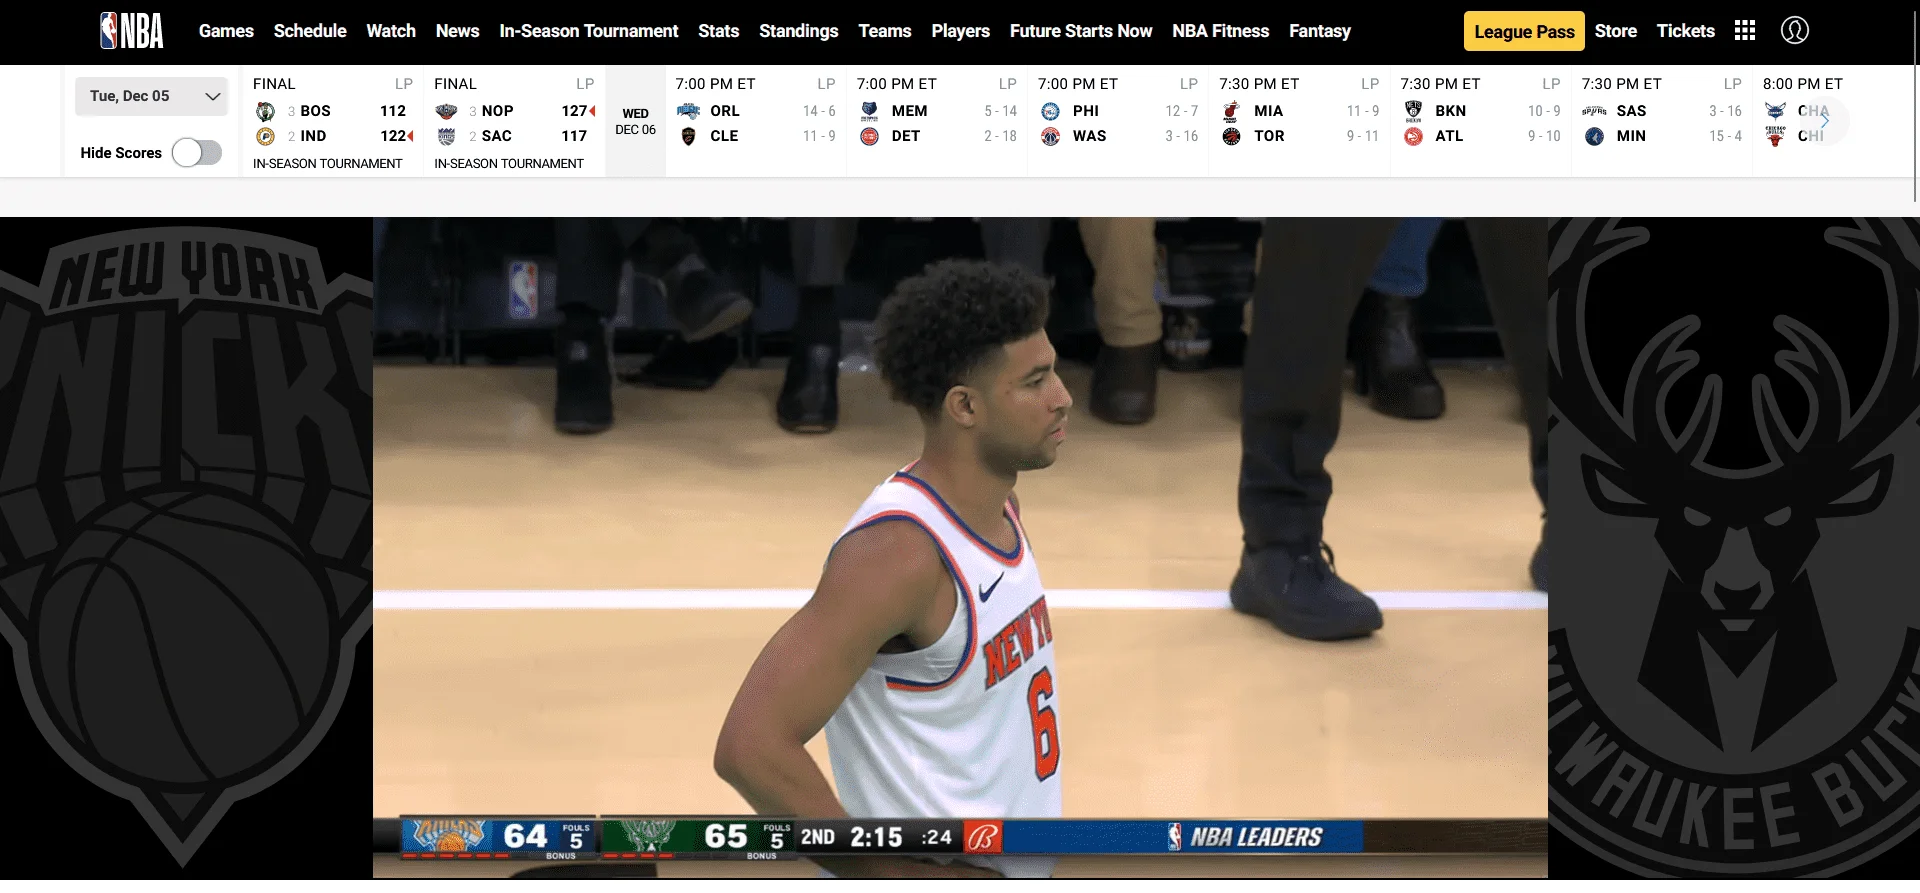Image resolution: width=1920 pixels, height=893 pixels.
Task: Open the Watch menu
Action: click(x=391, y=31)
